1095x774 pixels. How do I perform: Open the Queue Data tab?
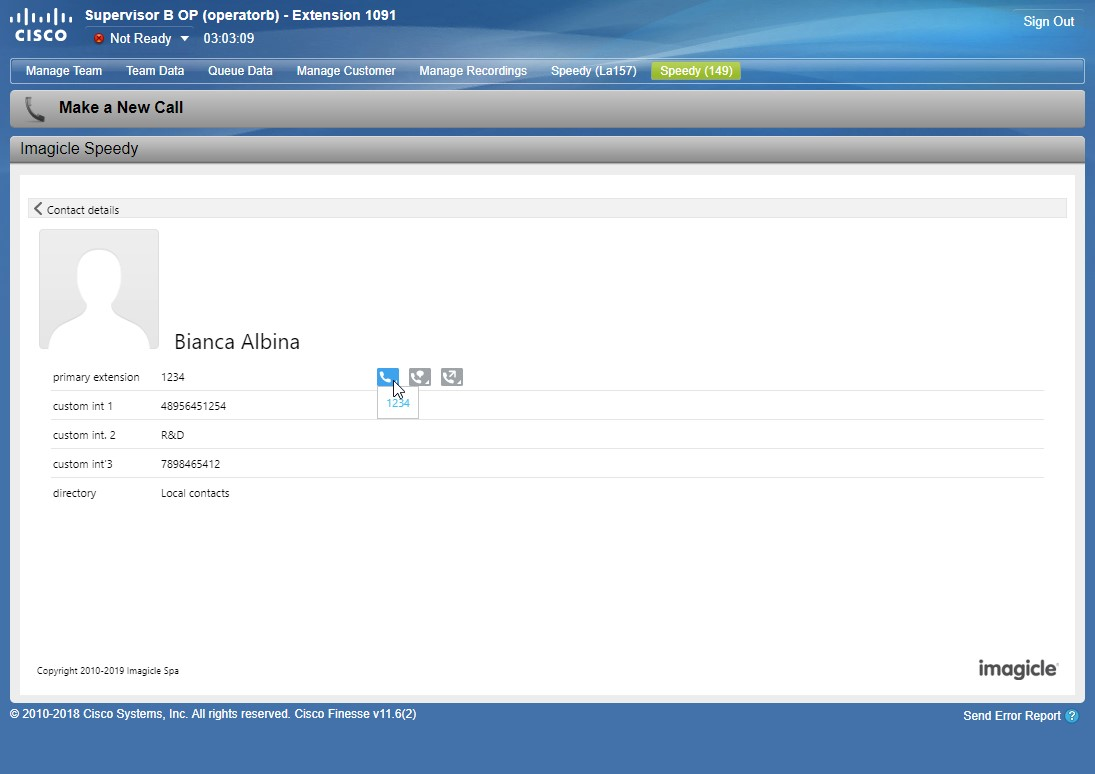(x=240, y=71)
